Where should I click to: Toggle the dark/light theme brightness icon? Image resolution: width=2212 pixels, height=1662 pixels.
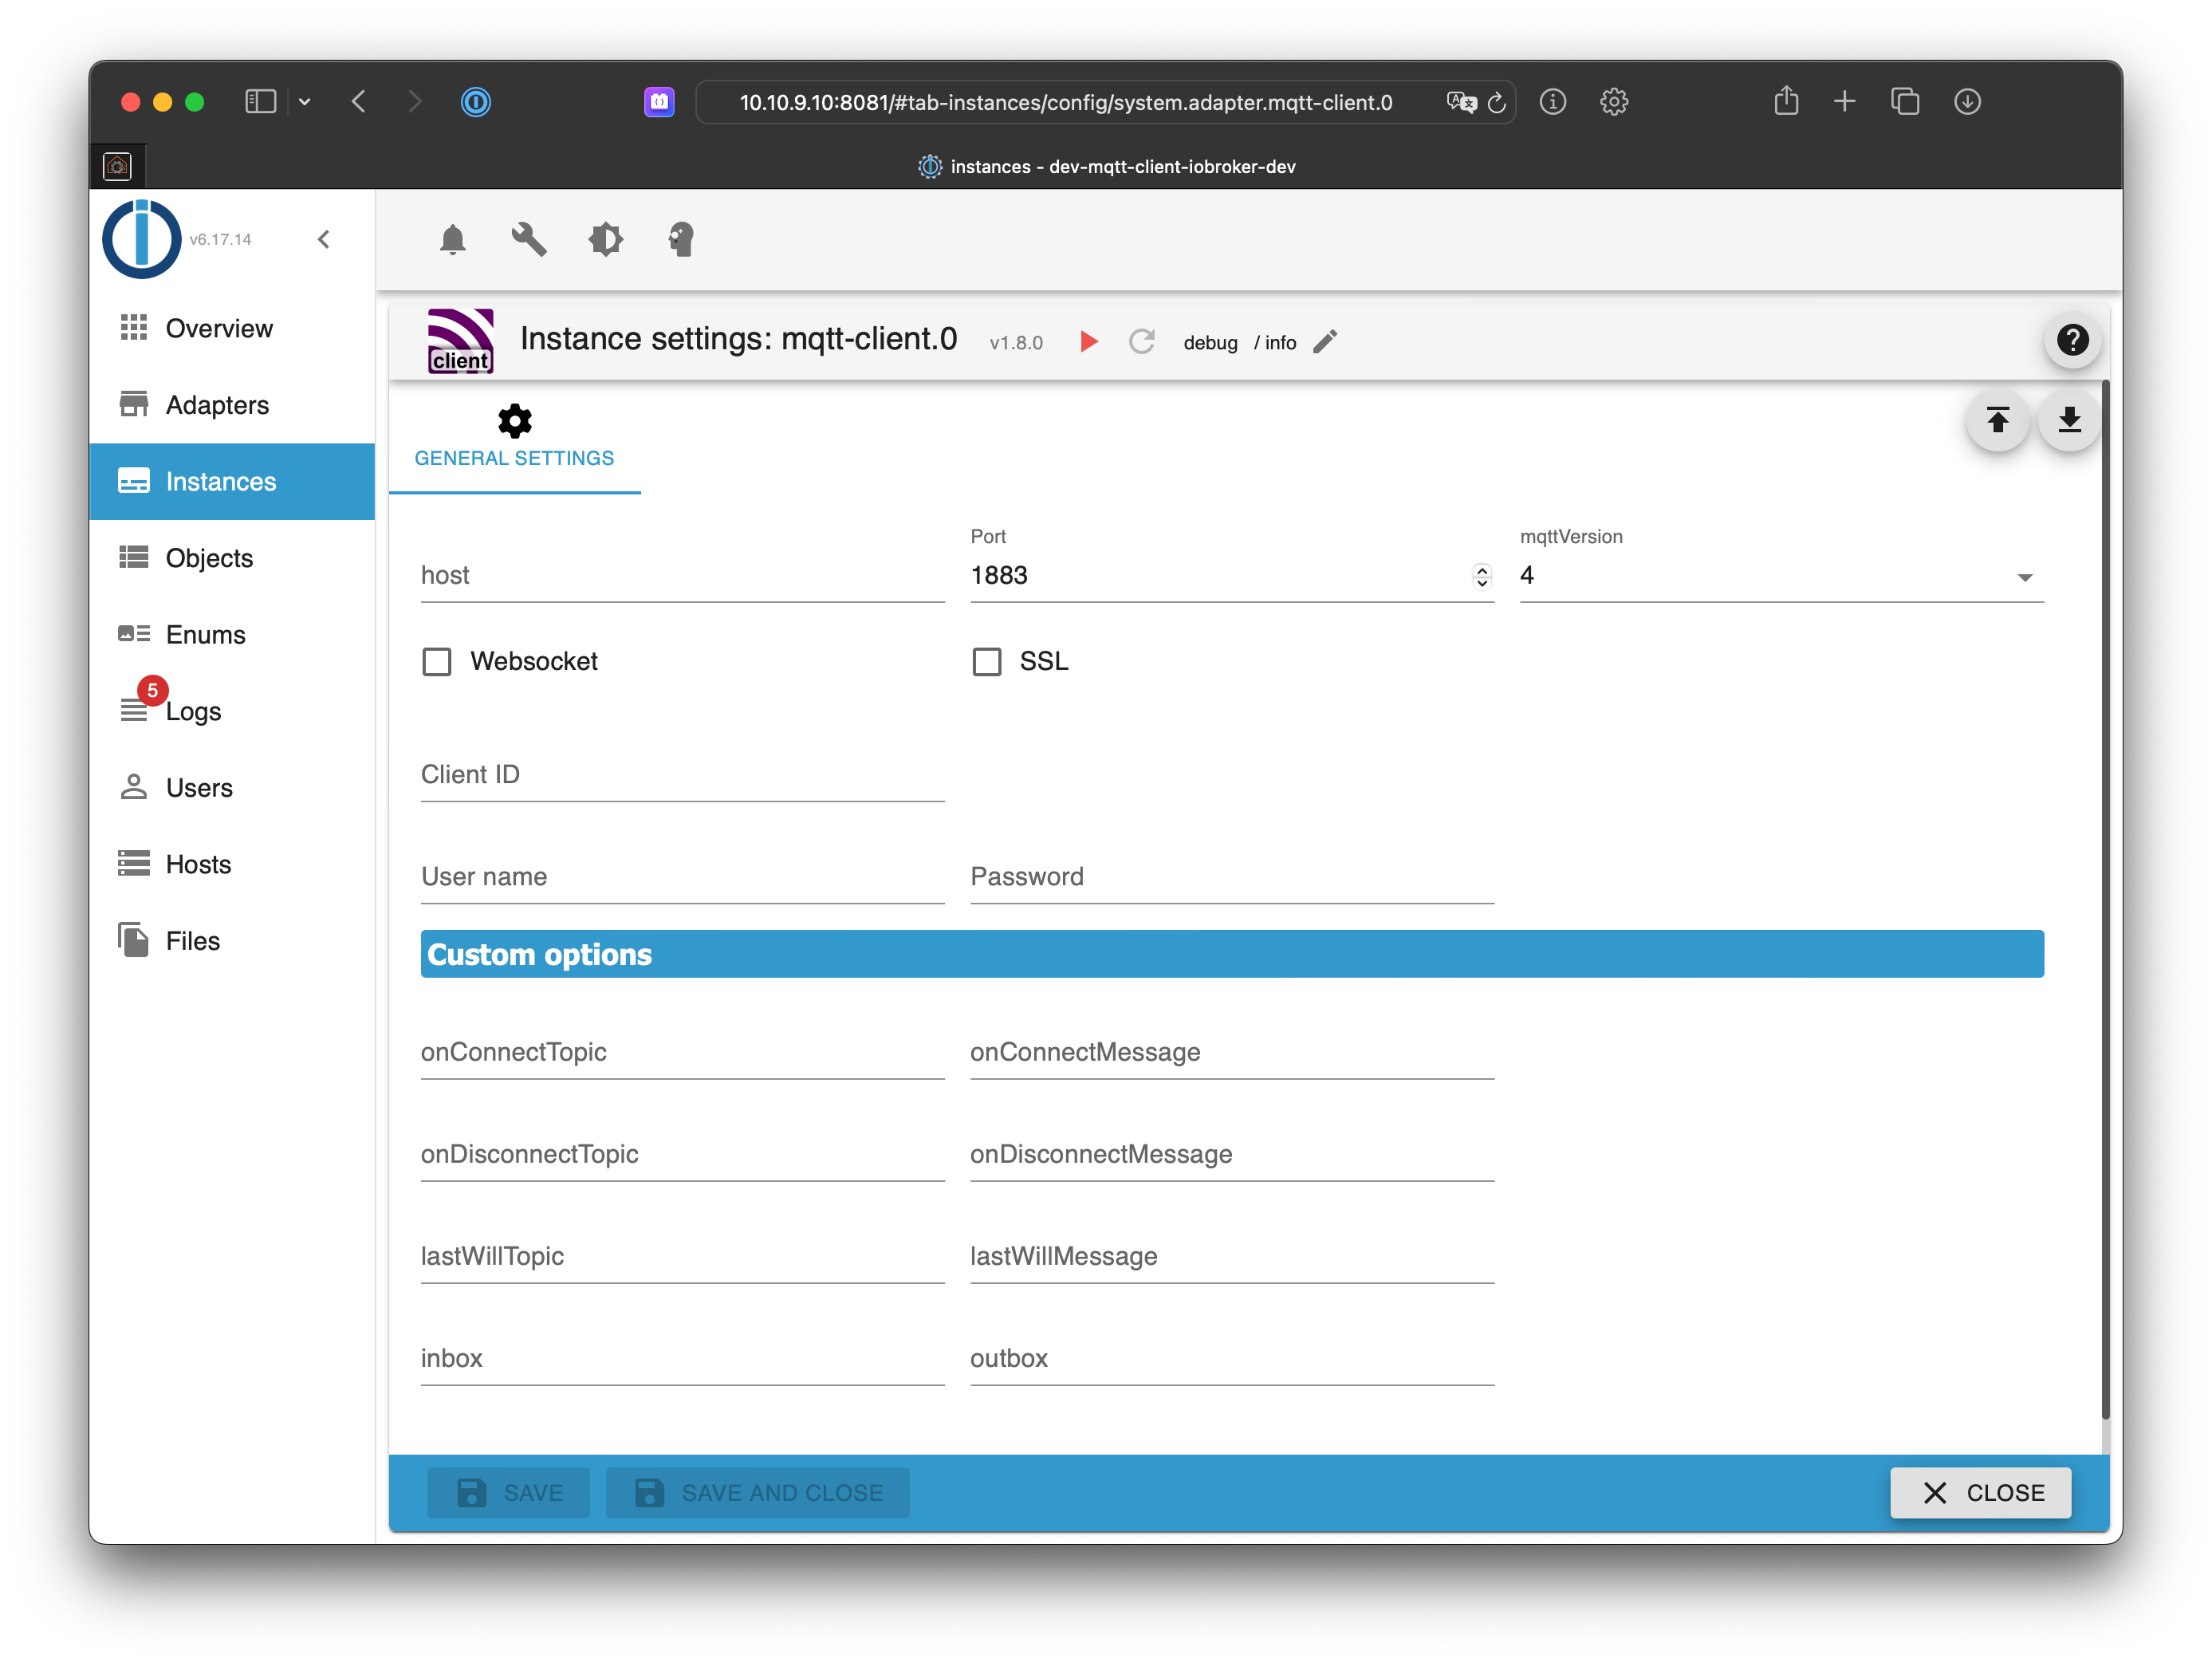click(x=605, y=240)
